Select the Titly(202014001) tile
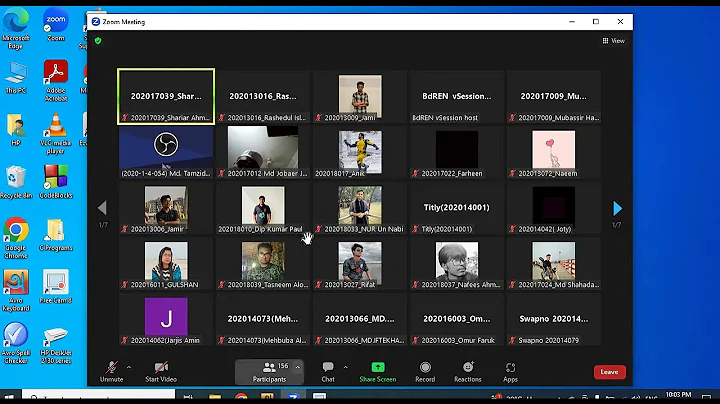720x404 pixels. pyautogui.click(x=456, y=208)
